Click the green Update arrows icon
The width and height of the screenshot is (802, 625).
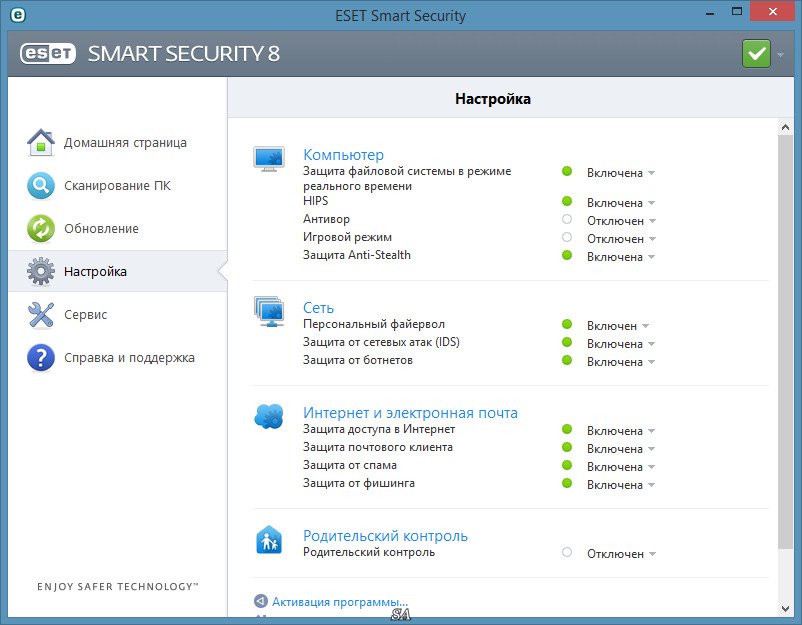tap(41, 228)
